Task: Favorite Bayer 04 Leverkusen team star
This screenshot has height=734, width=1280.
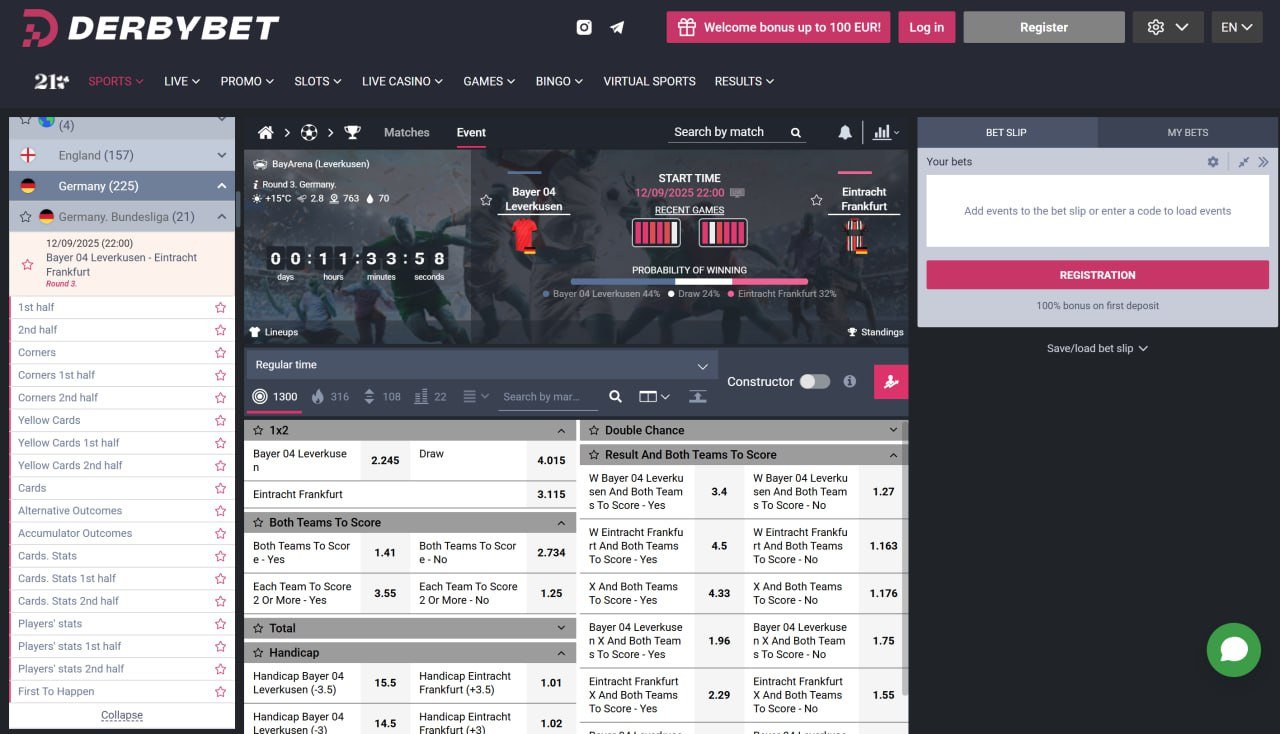Action: tap(486, 200)
